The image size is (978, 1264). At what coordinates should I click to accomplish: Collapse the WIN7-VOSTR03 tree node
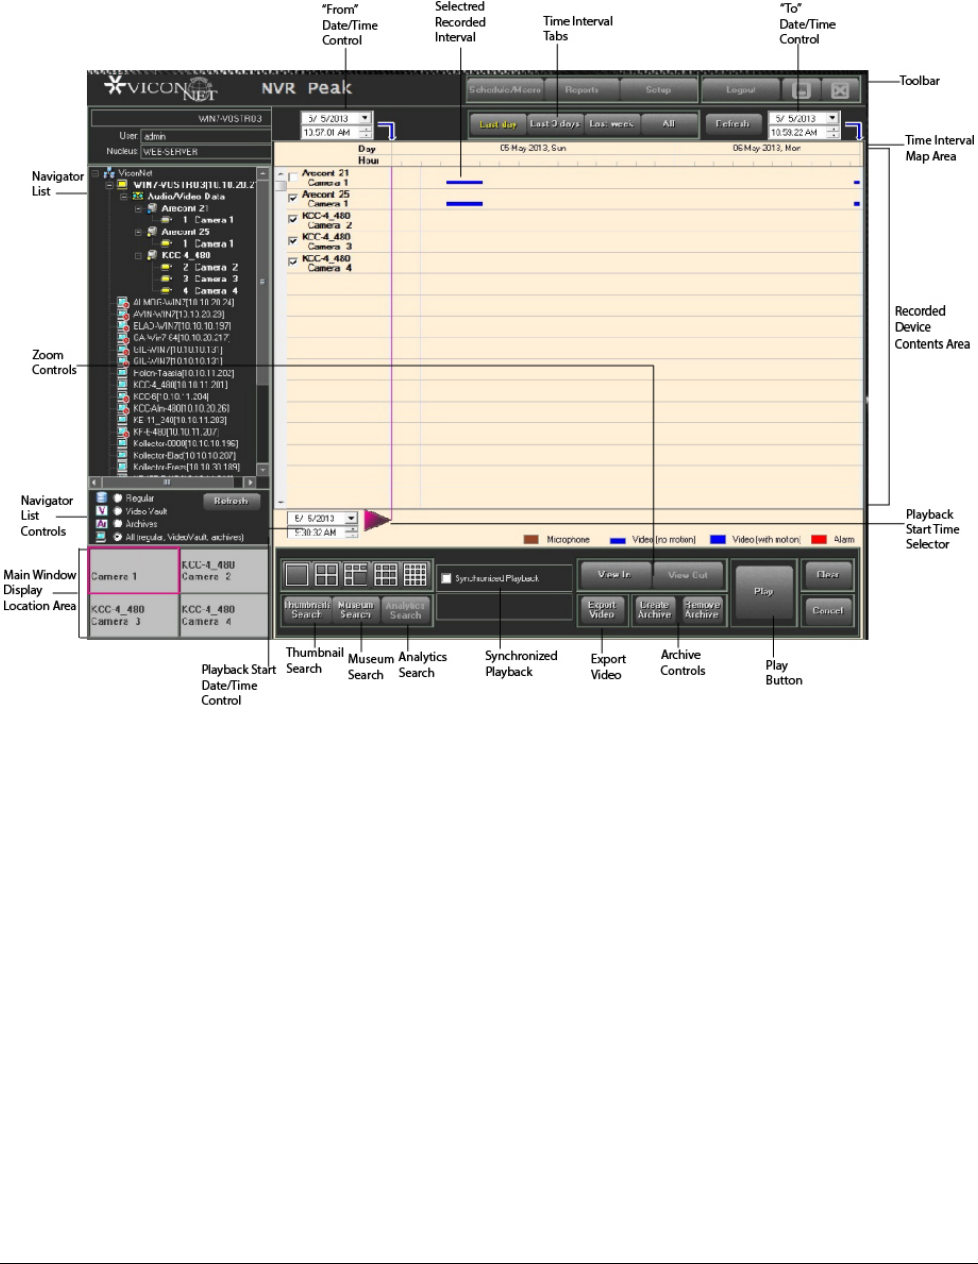click(x=109, y=185)
